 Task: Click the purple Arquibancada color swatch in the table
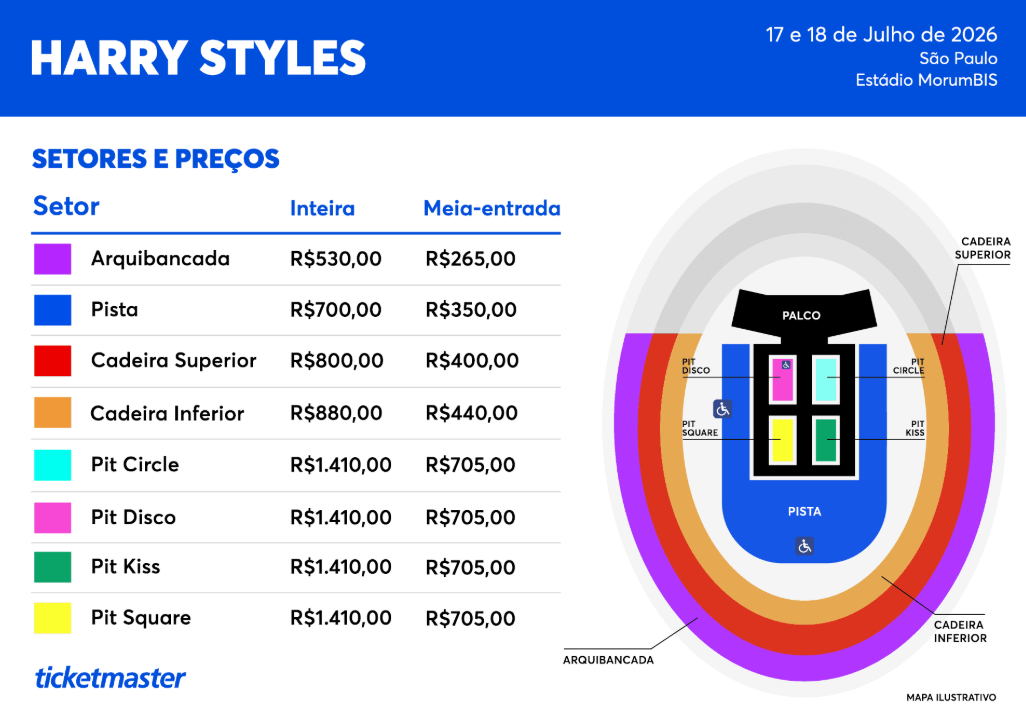click(x=52, y=259)
